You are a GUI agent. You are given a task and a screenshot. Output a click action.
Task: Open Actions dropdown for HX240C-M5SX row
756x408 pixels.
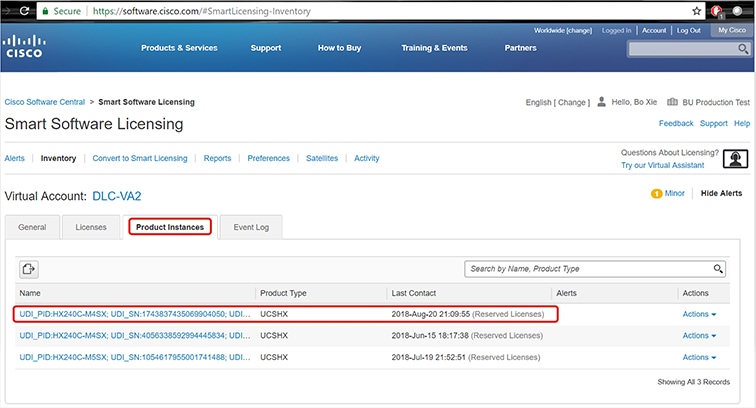pos(699,357)
